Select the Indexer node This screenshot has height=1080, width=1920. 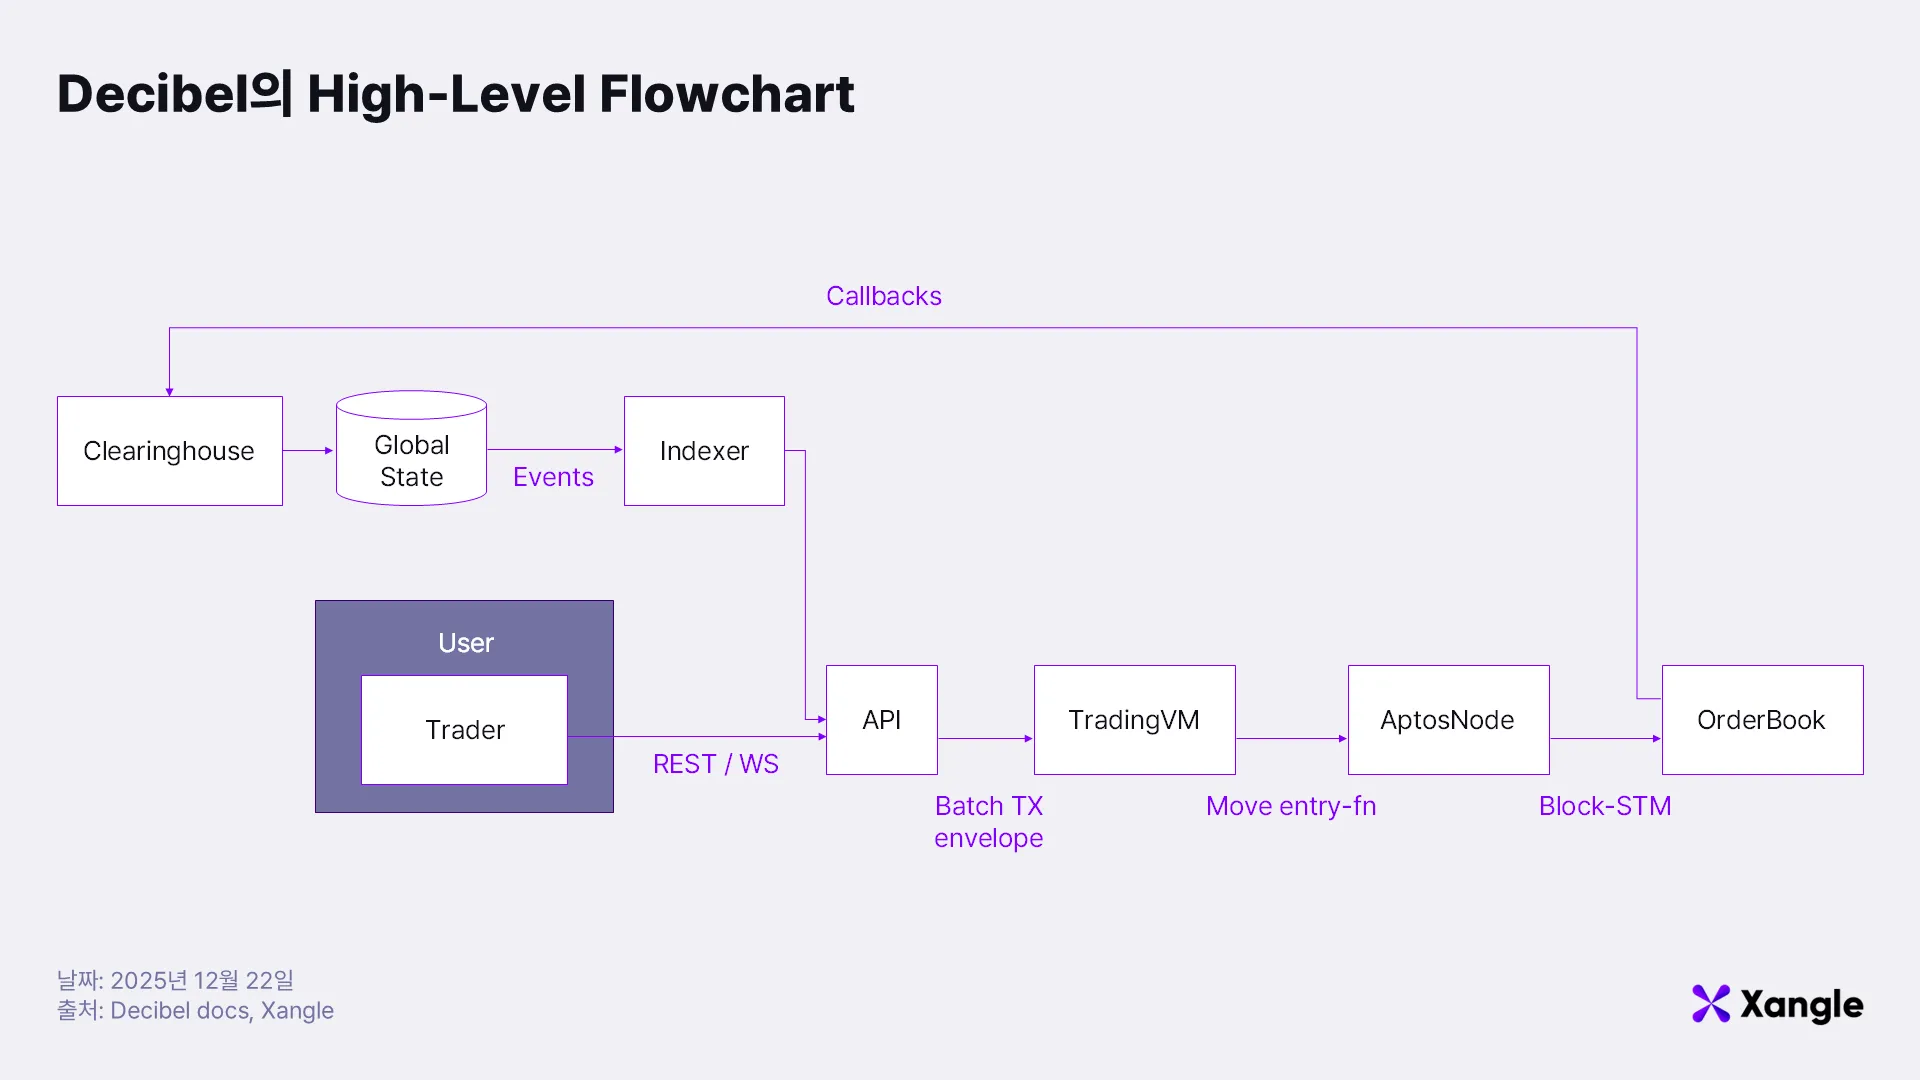(704, 451)
